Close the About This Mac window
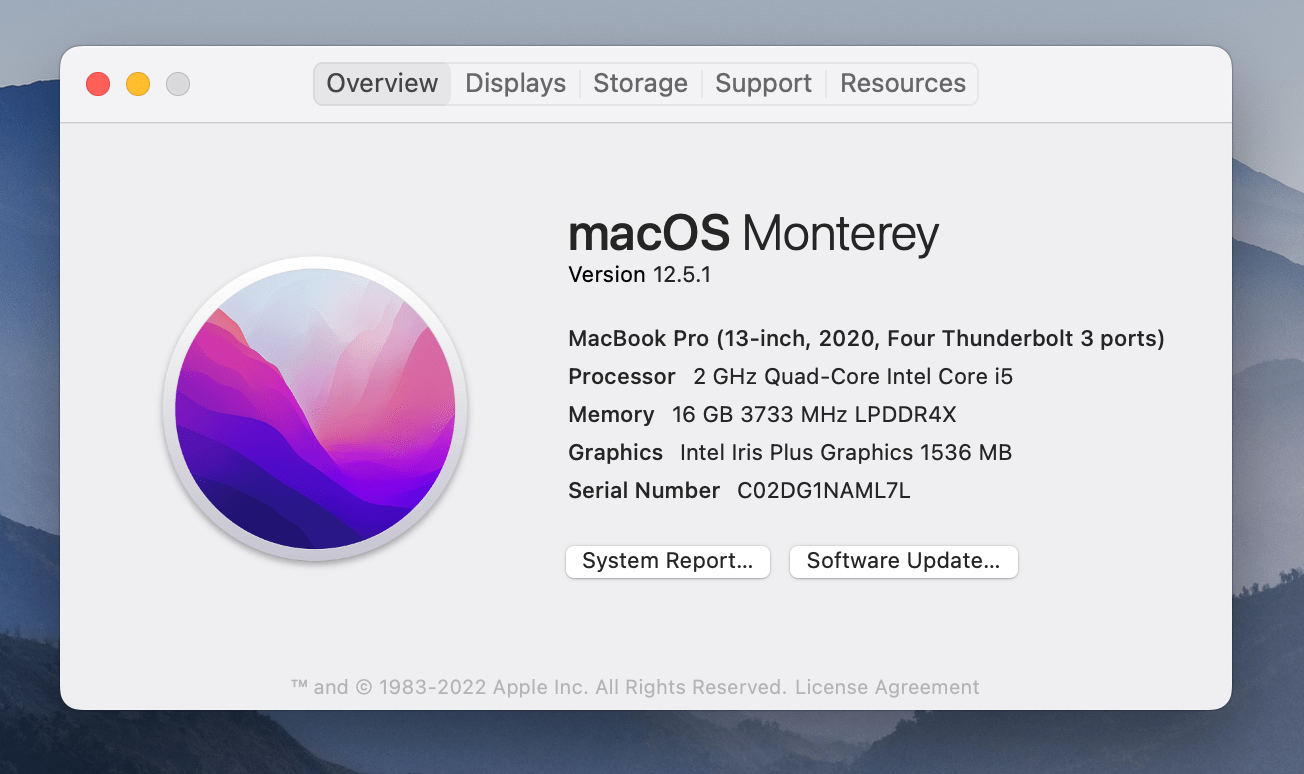The image size is (1304, 774). [98, 84]
